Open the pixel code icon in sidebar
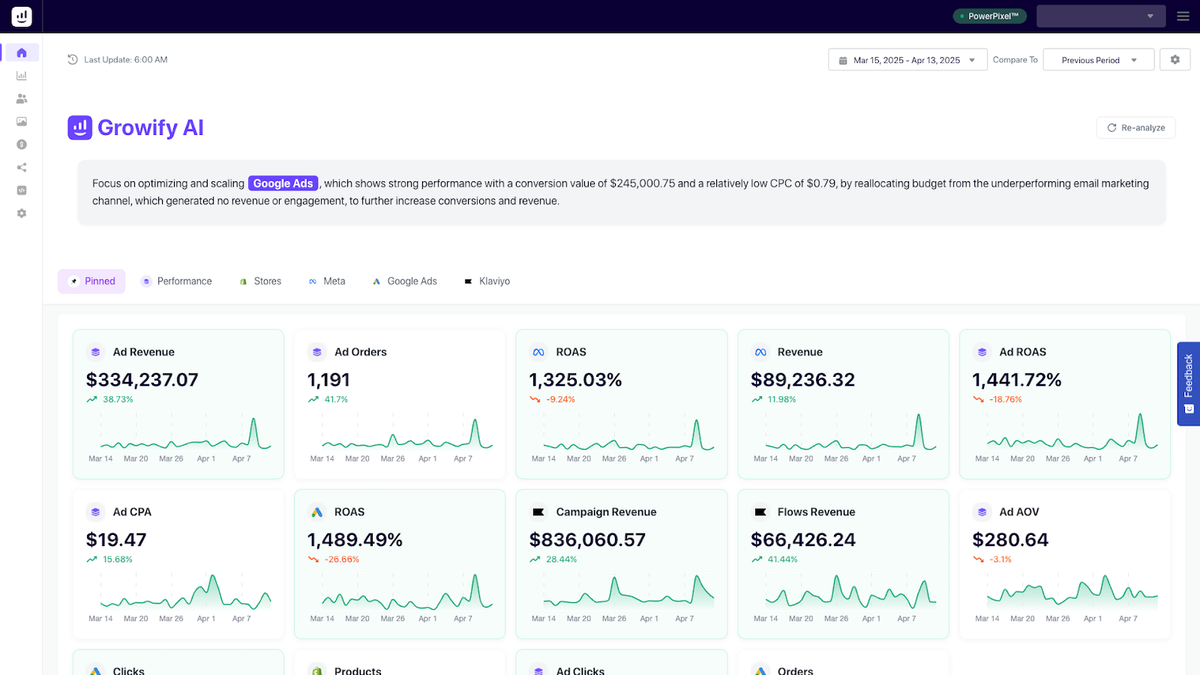Image resolution: width=1200 pixels, height=675 pixels. 21,190
